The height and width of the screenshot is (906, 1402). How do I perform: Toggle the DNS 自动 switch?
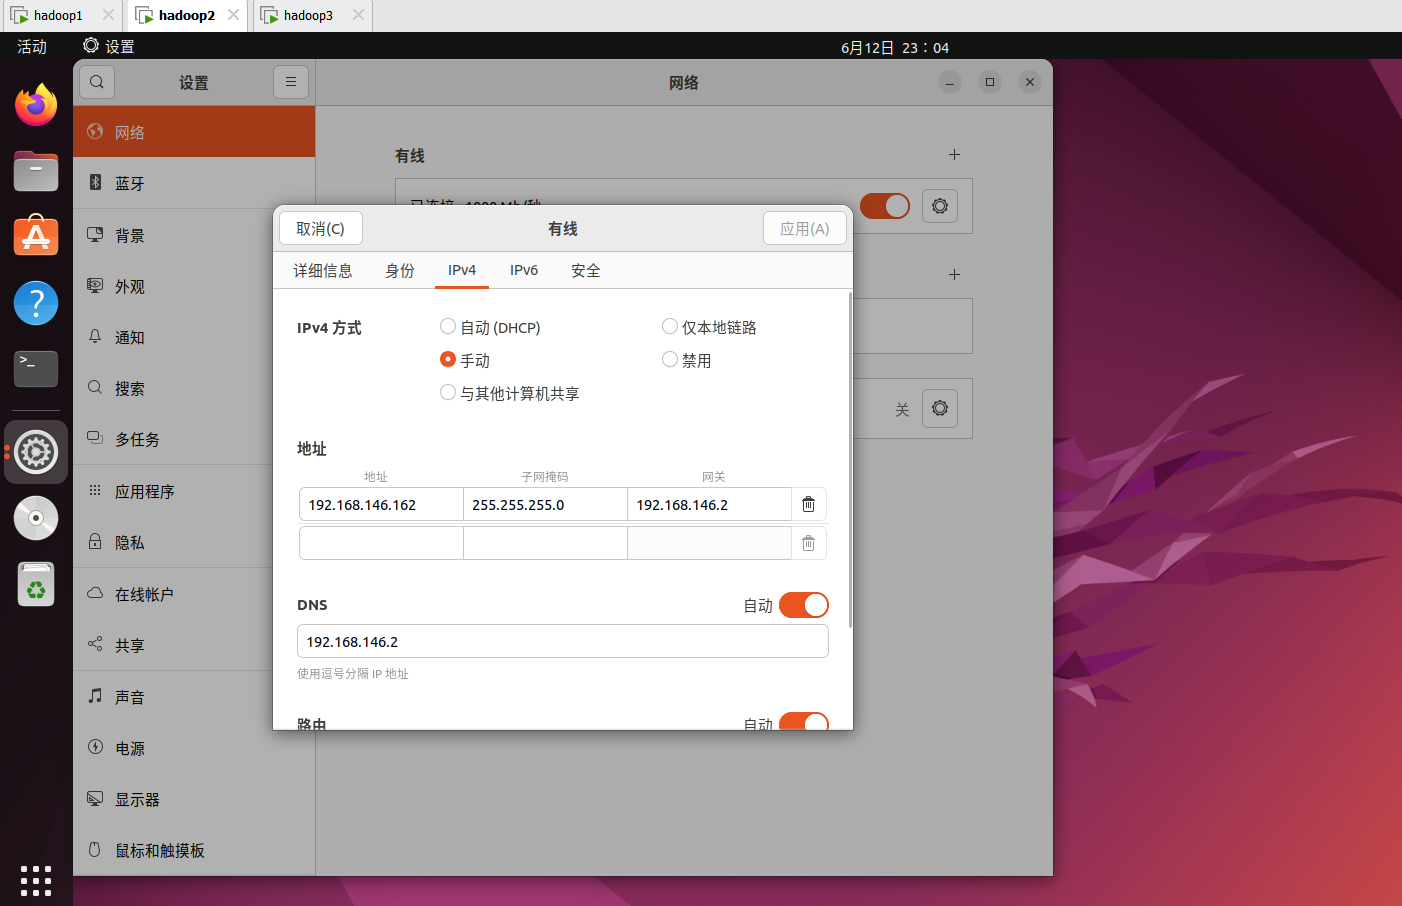coord(804,605)
